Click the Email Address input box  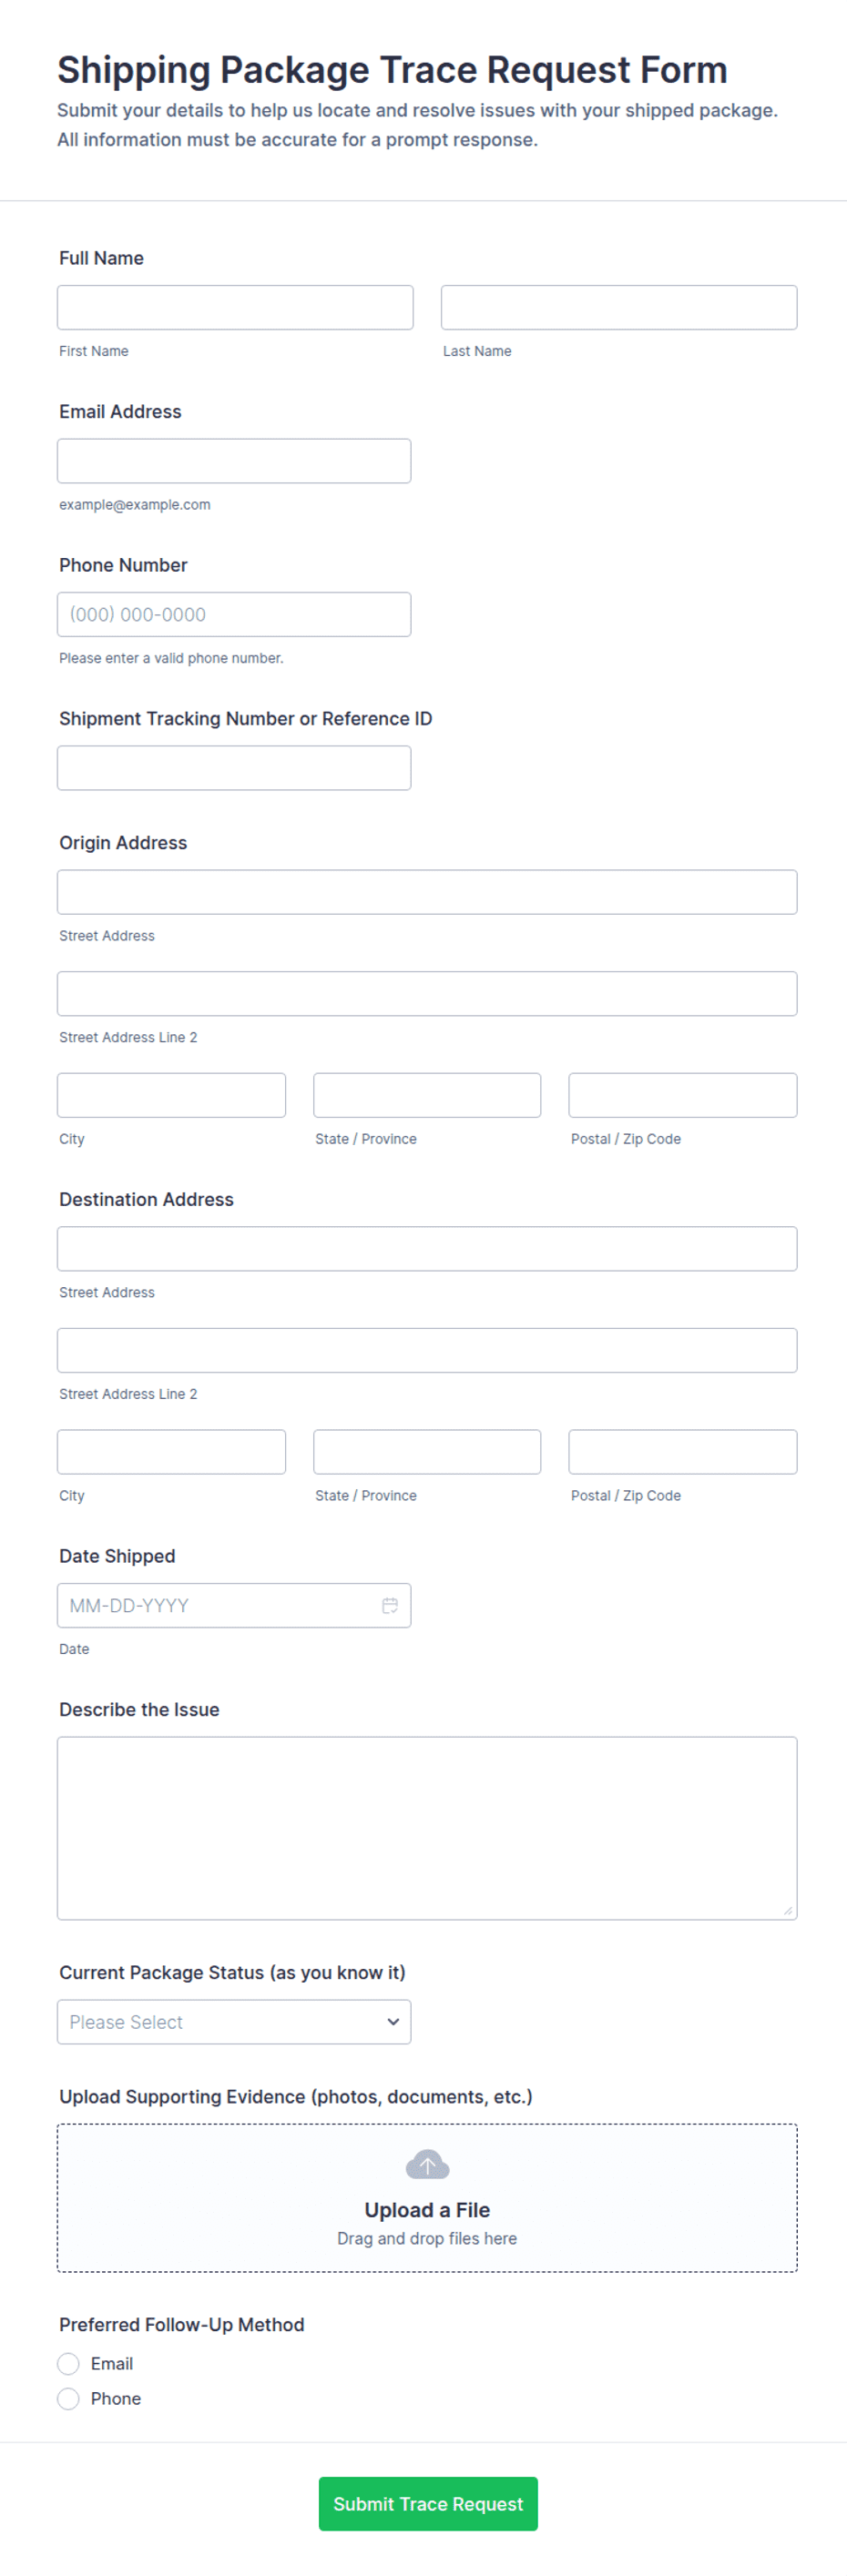[234, 460]
